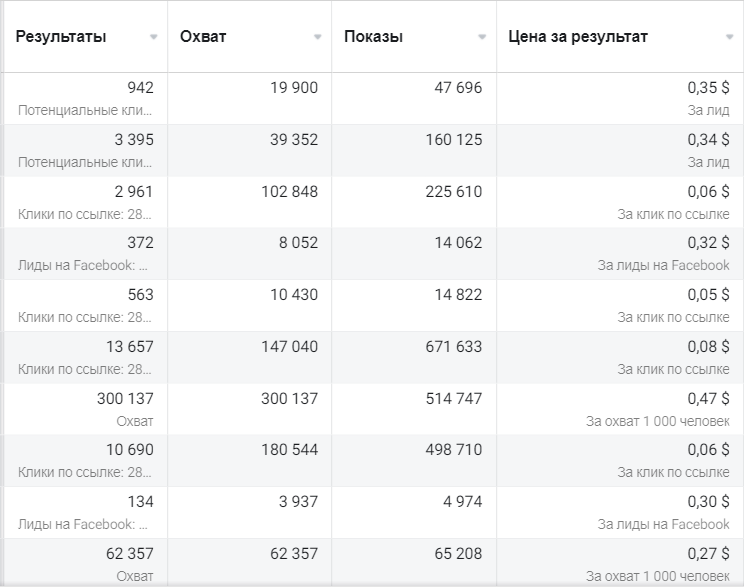Image resolution: width=744 pixels, height=587 pixels.
Task: Click the Лиды на Facebook label under 372
Action: (83, 265)
